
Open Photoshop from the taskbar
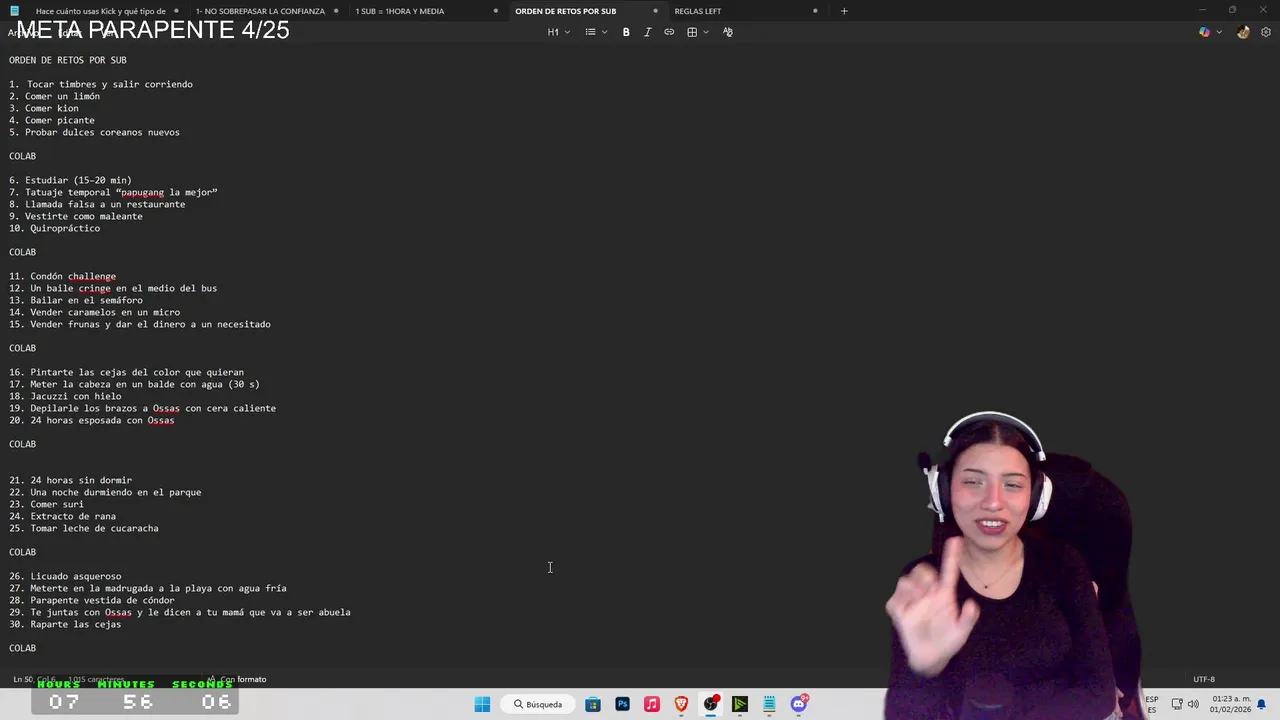[622, 704]
